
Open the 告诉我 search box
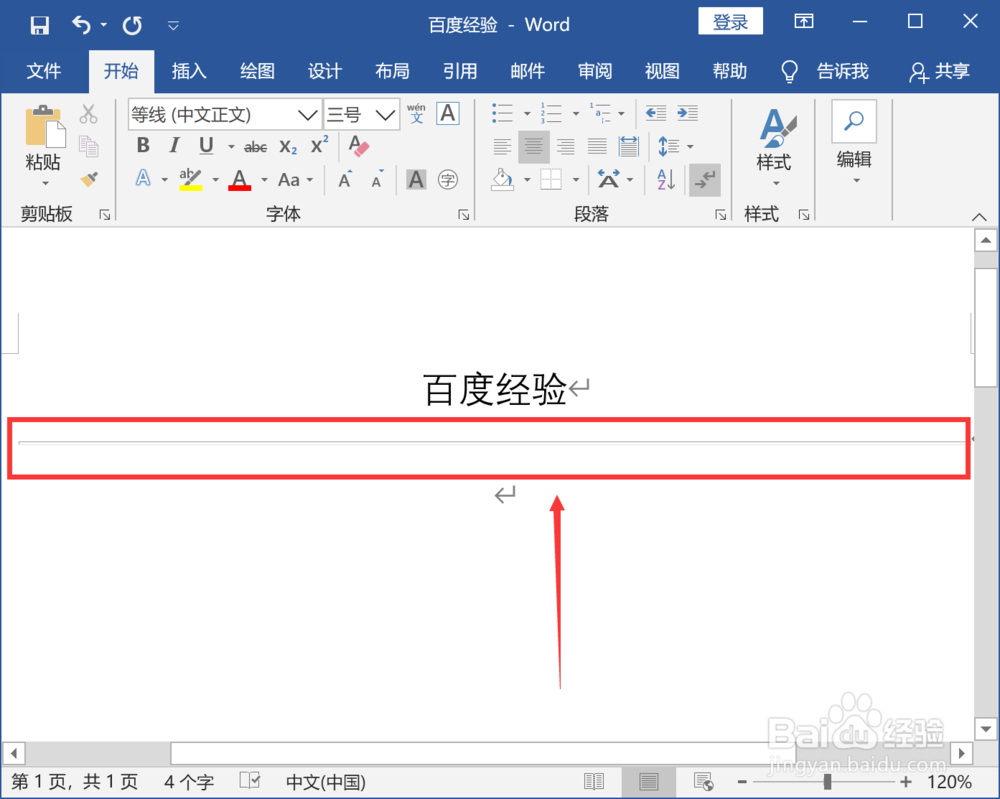(825, 71)
